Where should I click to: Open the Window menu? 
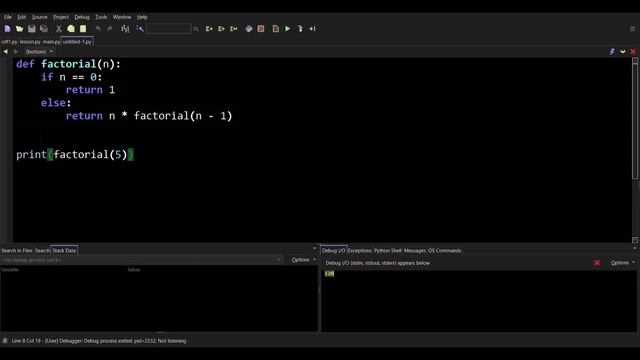click(122, 17)
